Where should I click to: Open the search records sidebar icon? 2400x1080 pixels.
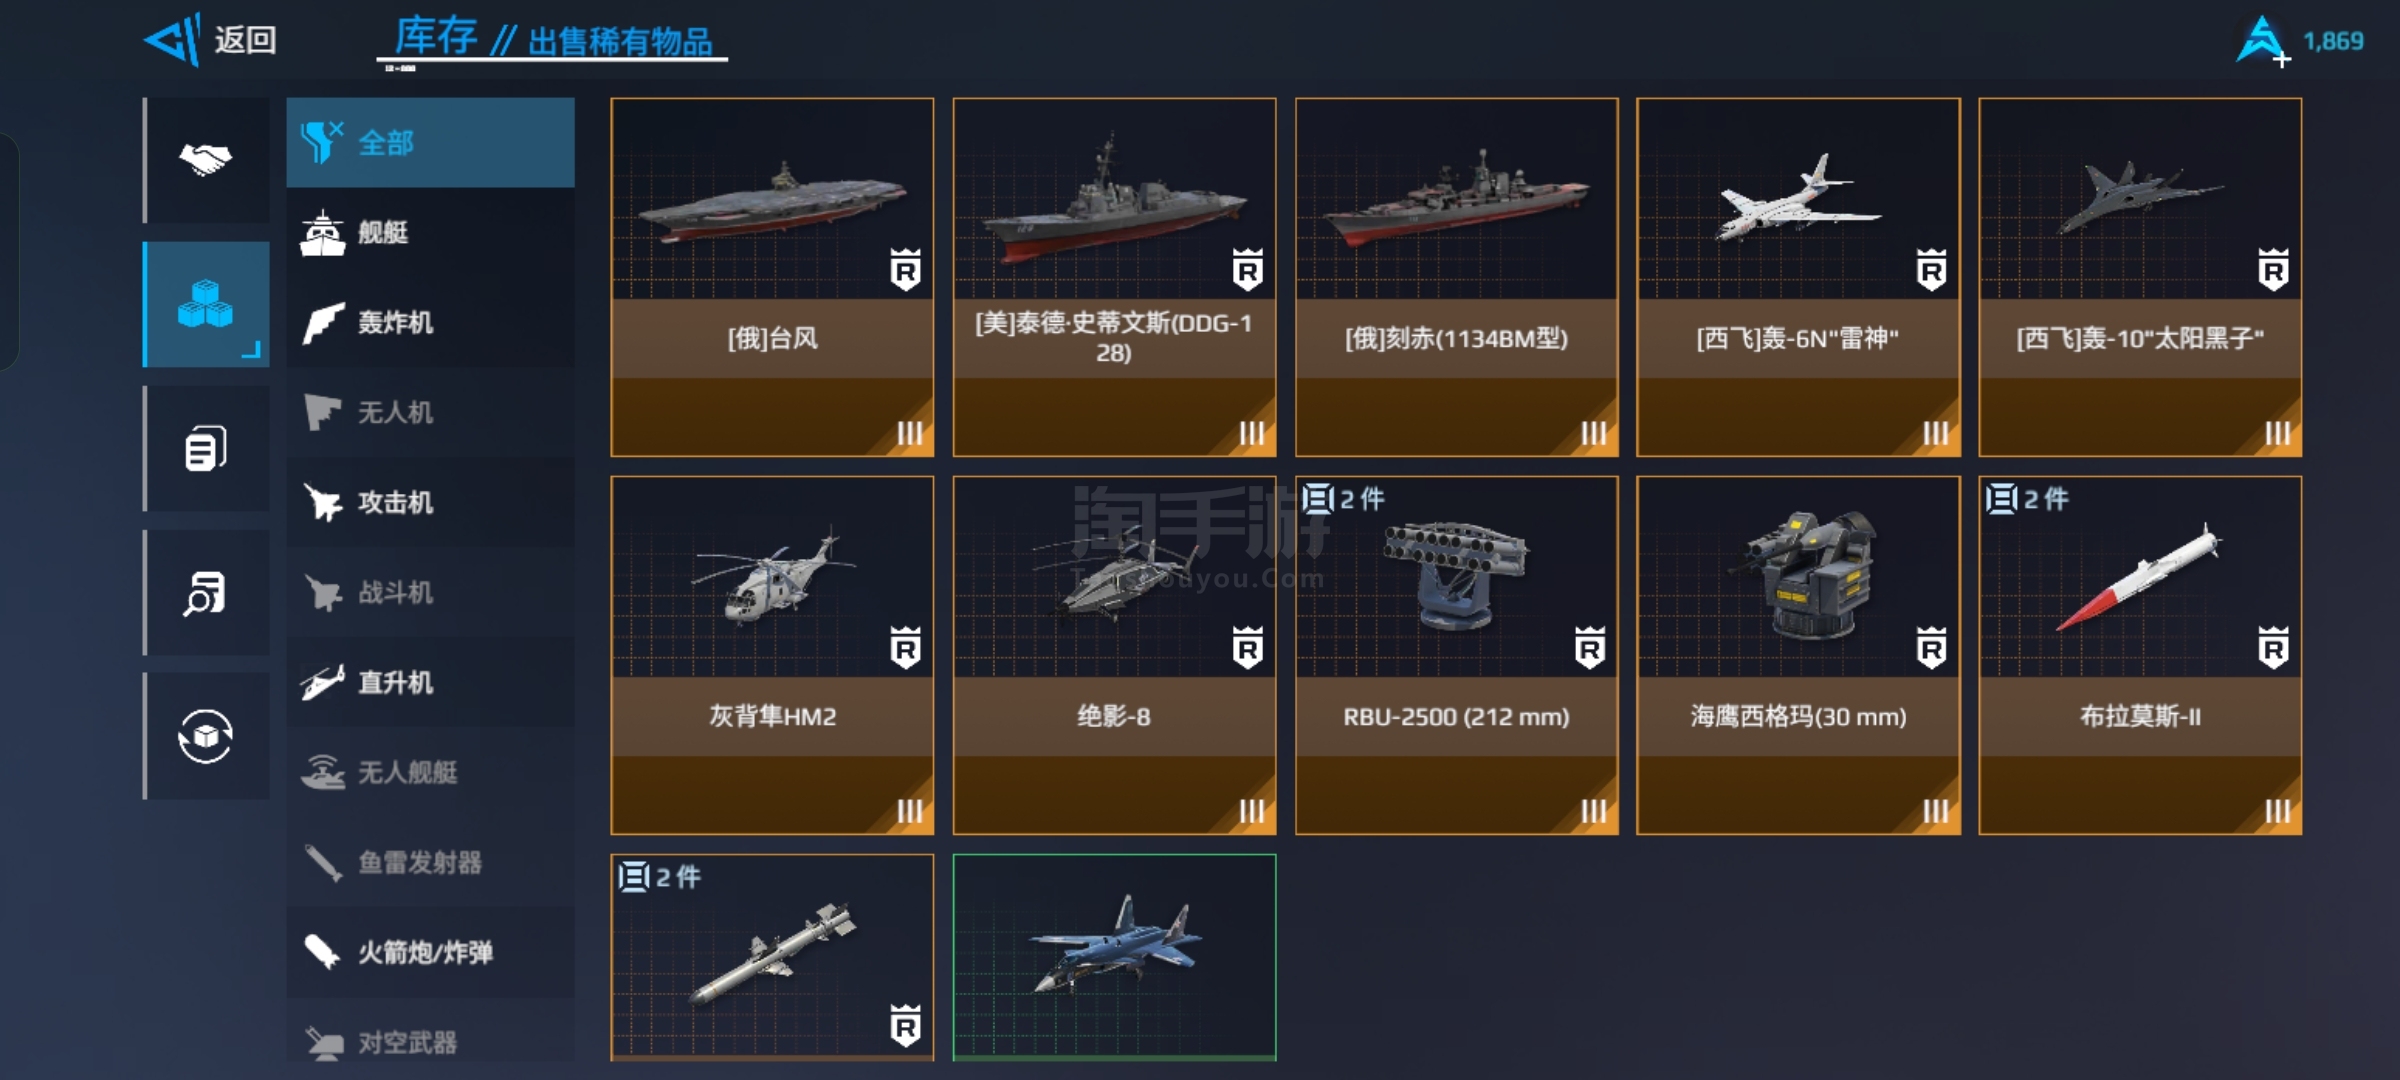click(206, 592)
